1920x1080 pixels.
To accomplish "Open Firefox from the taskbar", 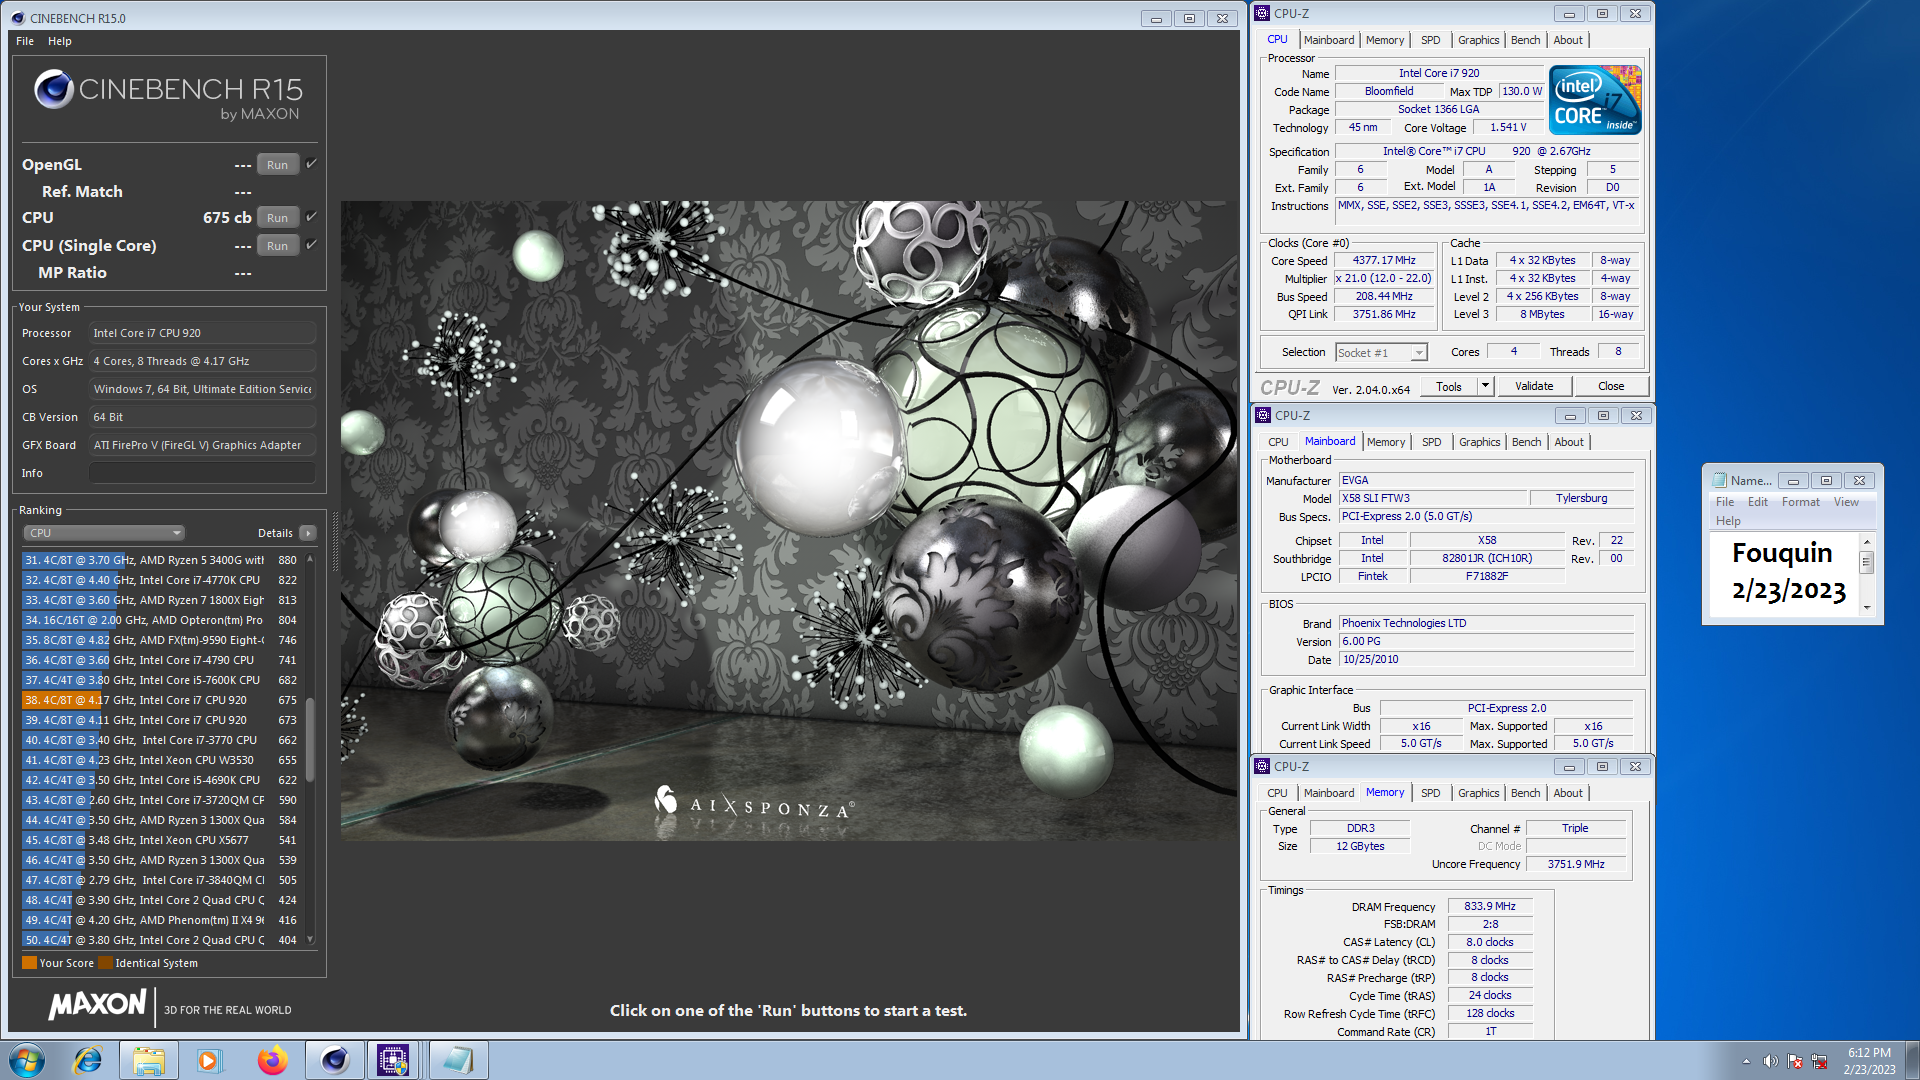I will pos(272,1060).
